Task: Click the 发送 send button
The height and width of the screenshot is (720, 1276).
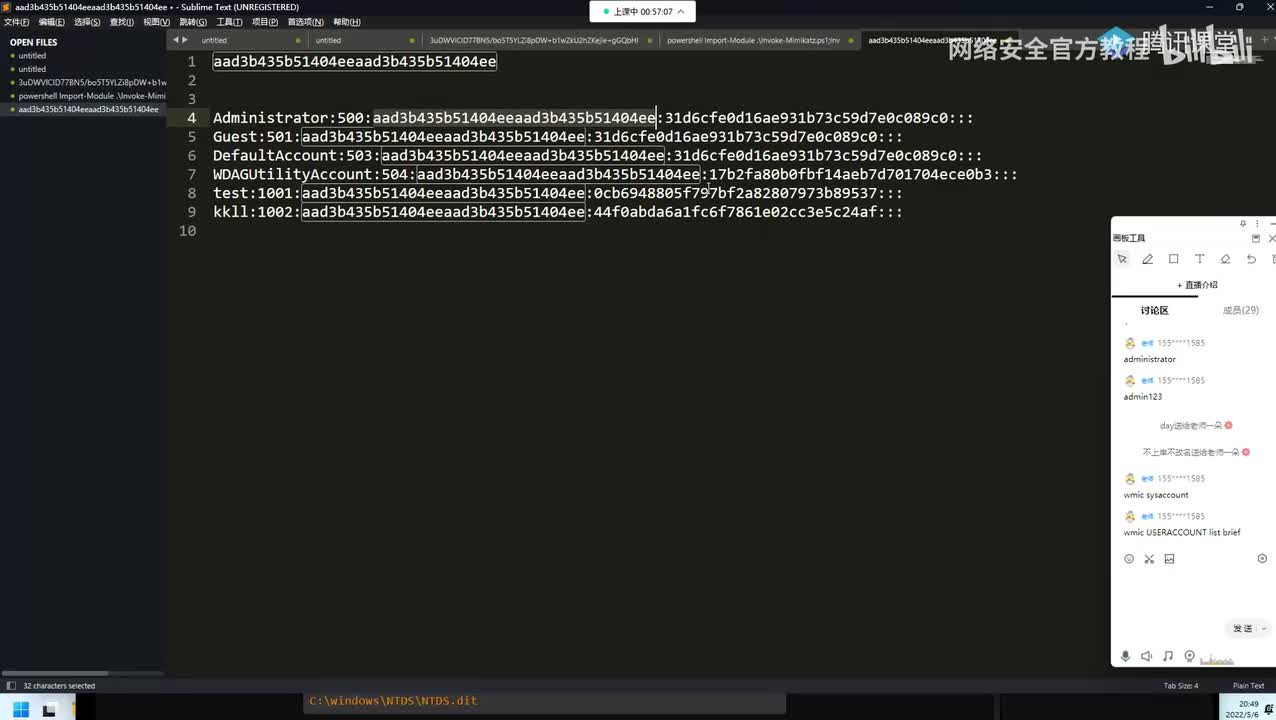Action: coord(1243,629)
